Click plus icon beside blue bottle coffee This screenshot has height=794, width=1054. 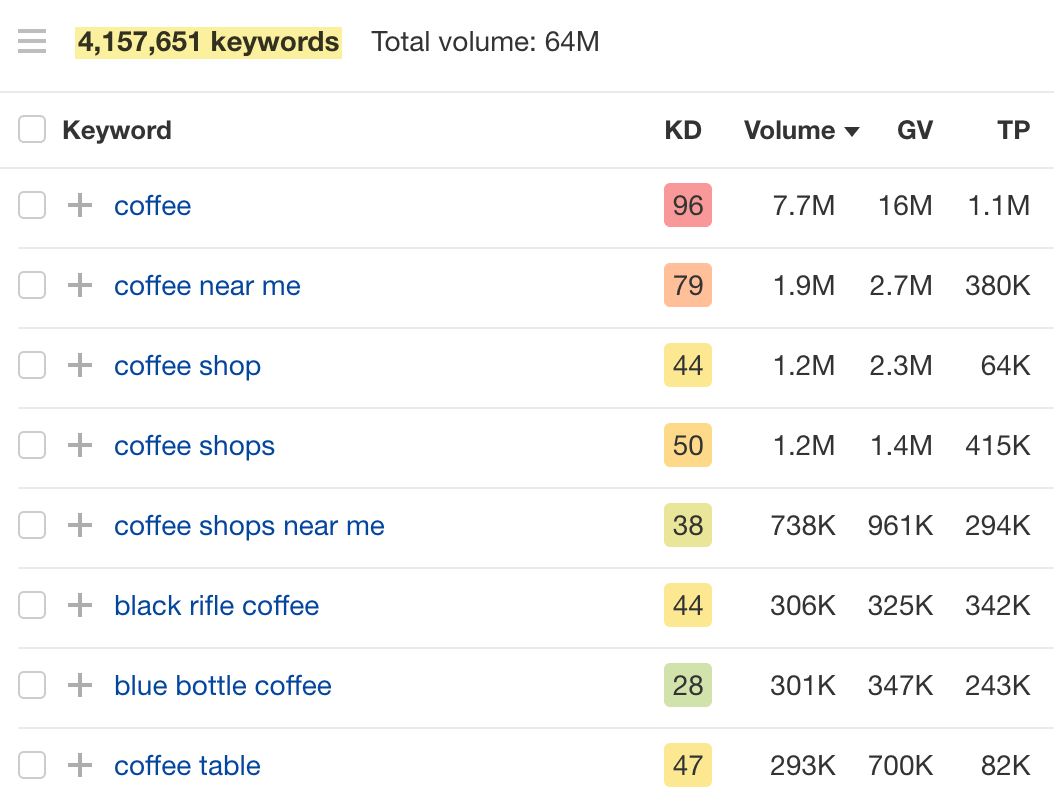[x=79, y=686]
